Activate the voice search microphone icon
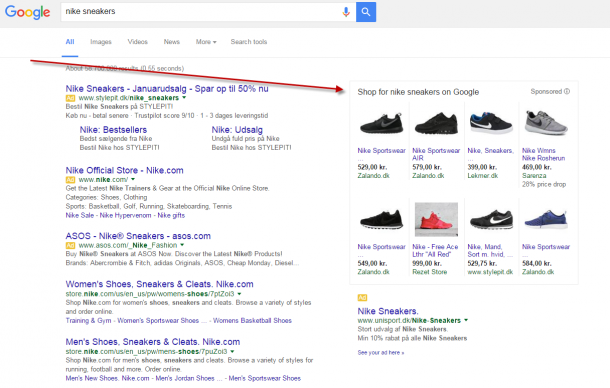This screenshot has height=388, width=610. pos(346,12)
